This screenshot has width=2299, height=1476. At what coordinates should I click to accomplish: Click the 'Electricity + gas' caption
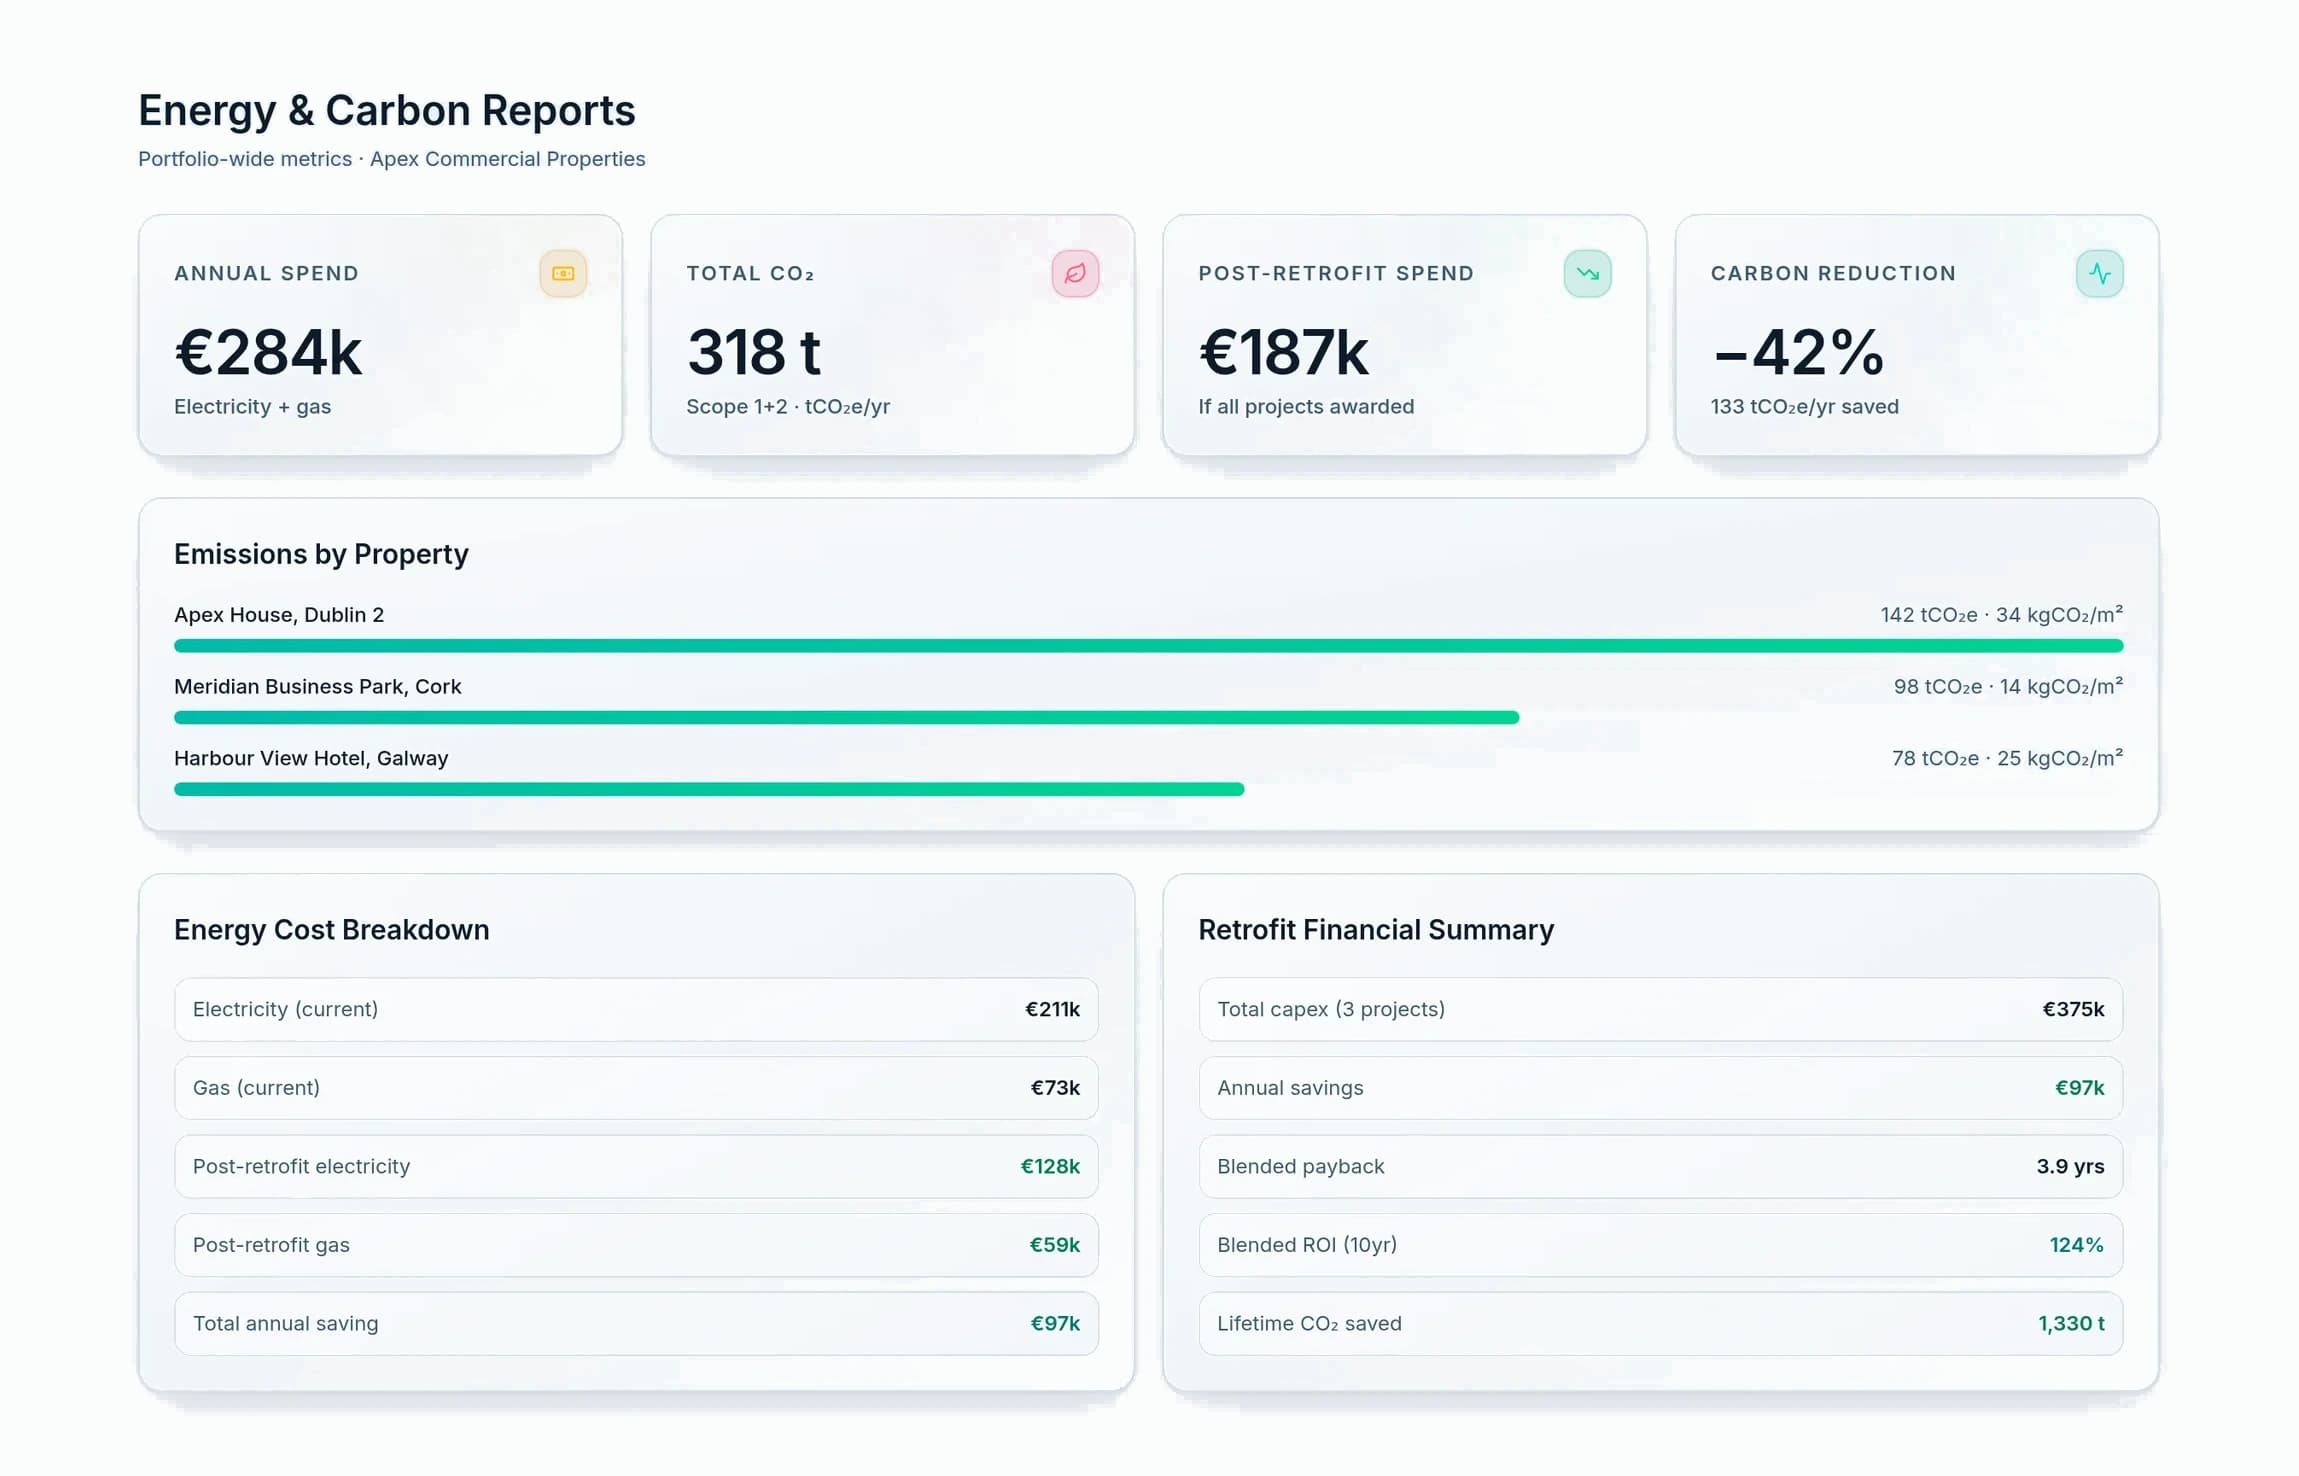[252, 407]
